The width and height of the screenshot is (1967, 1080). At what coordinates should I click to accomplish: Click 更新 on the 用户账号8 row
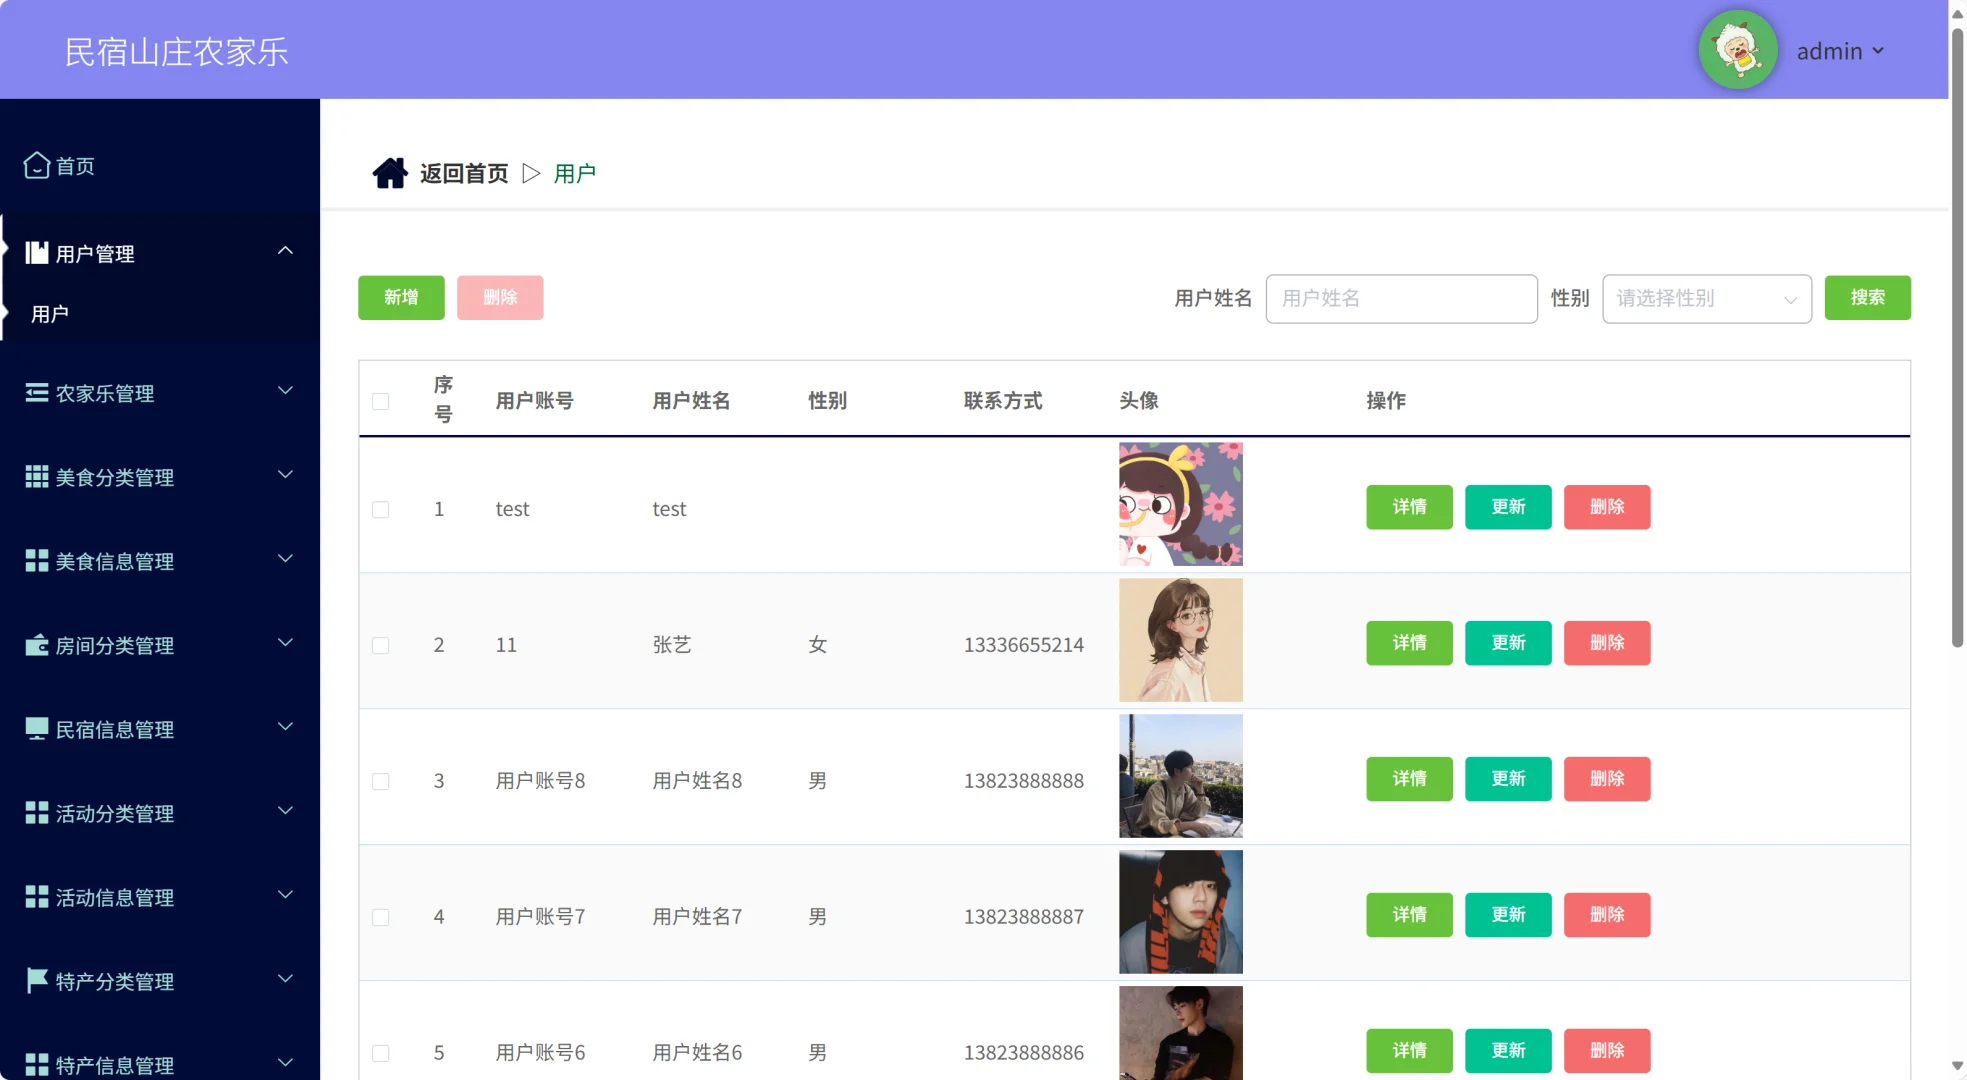pyautogui.click(x=1508, y=779)
